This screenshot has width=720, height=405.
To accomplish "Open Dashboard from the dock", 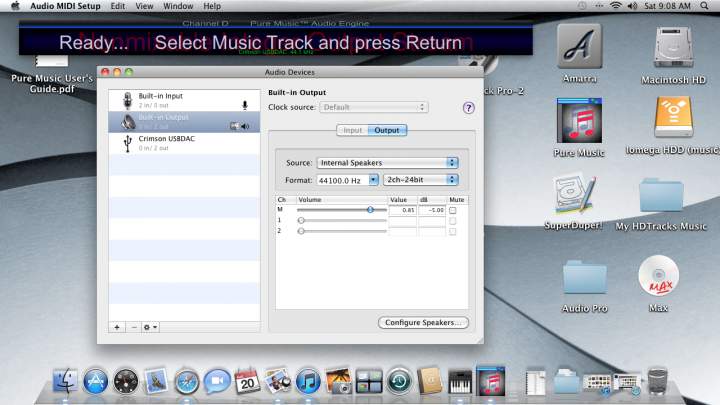I will click(125, 381).
